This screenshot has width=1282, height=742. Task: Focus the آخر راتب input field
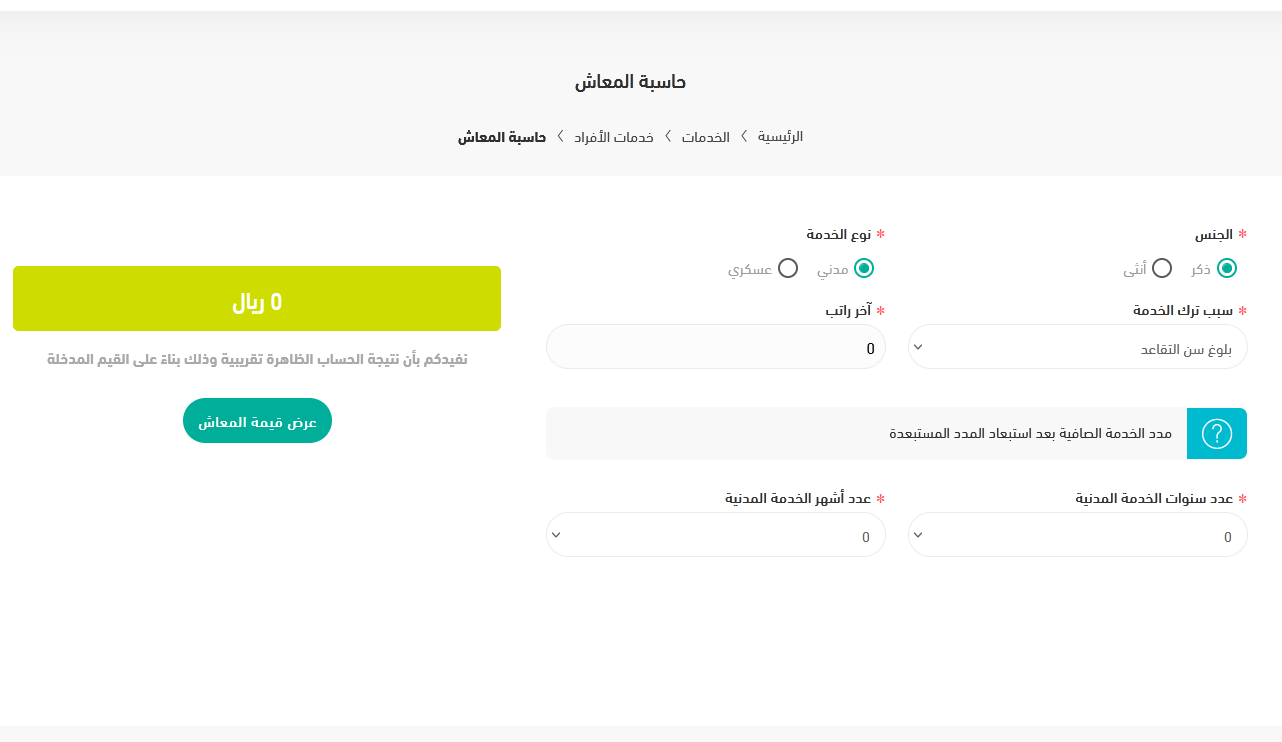point(715,347)
